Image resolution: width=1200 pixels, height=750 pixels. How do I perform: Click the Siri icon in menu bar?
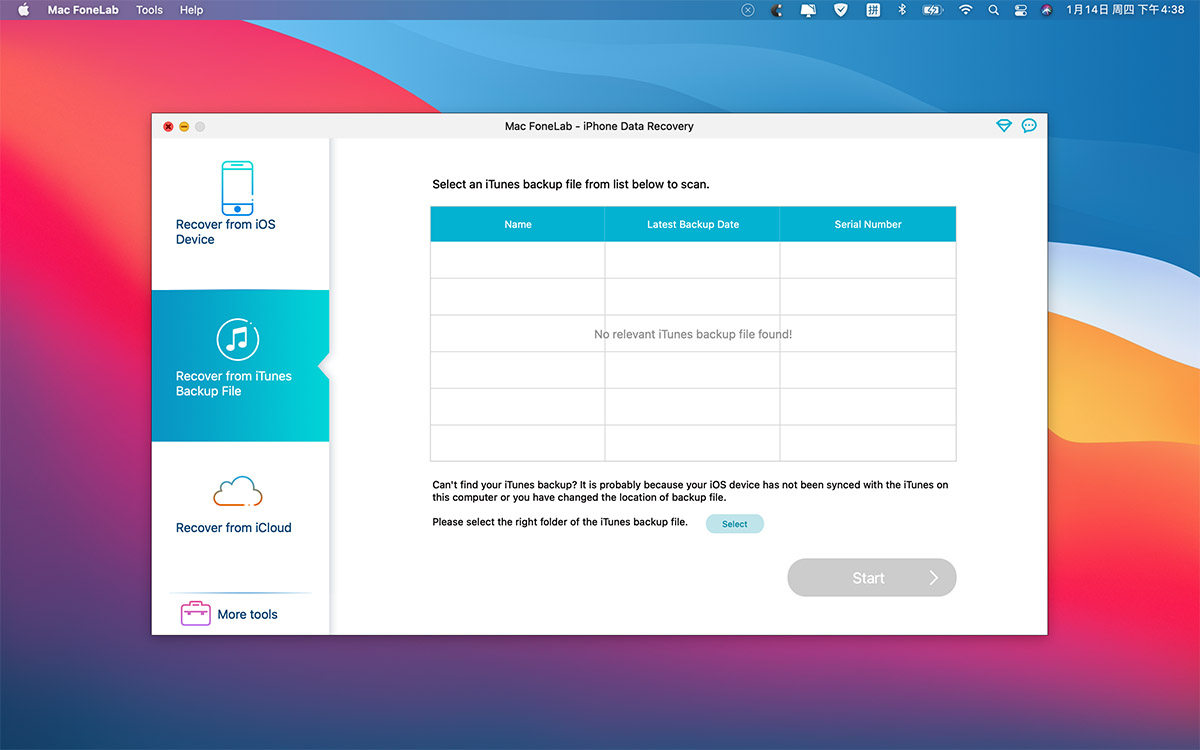[x=1046, y=10]
